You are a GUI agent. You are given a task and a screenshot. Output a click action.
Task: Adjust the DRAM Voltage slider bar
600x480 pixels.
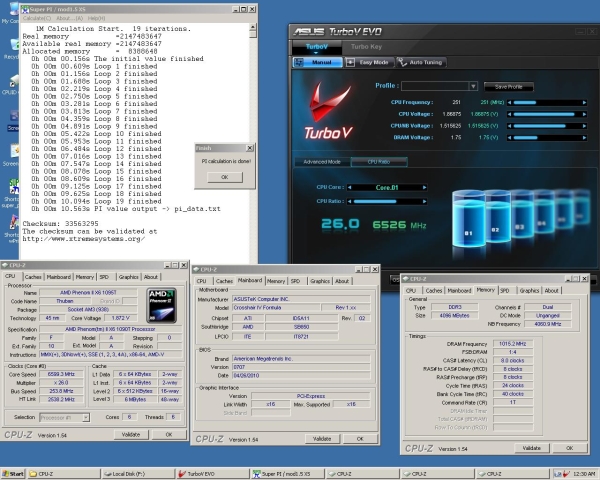click(x=547, y=137)
